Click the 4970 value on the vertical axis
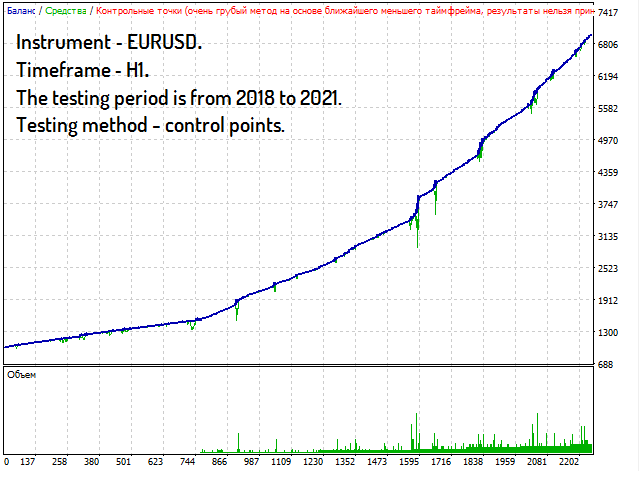This screenshot has width=640, height=480. [609, 141]
